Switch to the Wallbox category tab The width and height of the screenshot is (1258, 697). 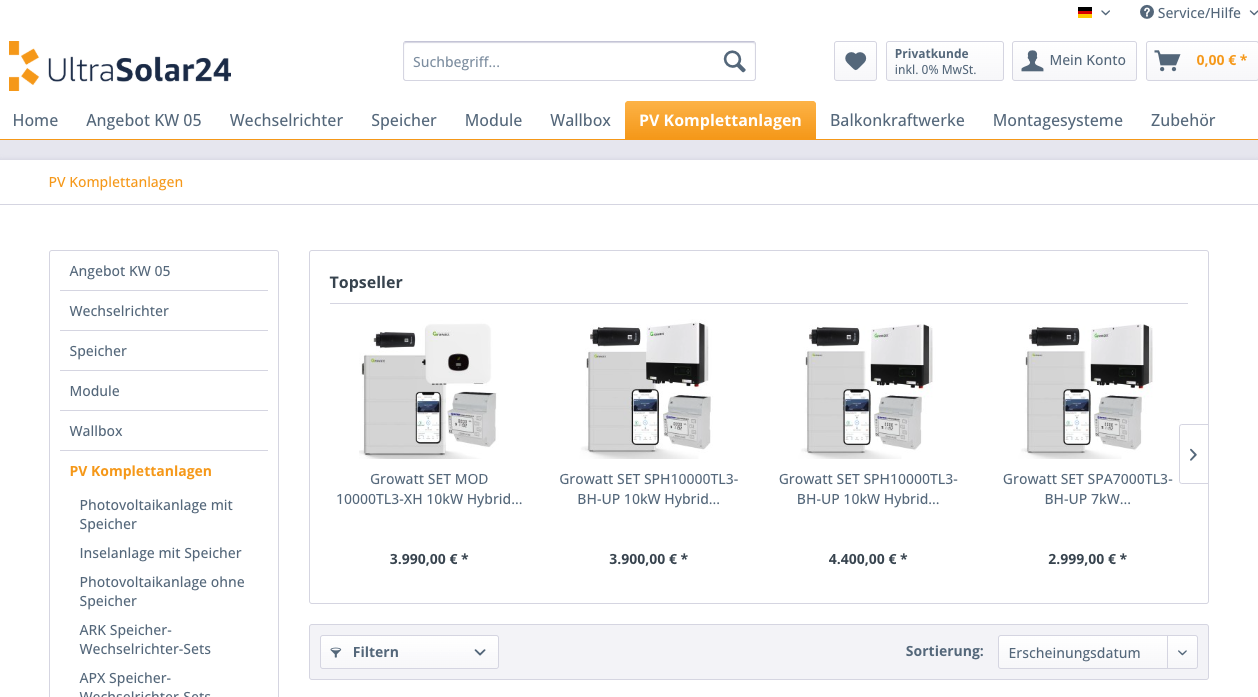(580, 119)
